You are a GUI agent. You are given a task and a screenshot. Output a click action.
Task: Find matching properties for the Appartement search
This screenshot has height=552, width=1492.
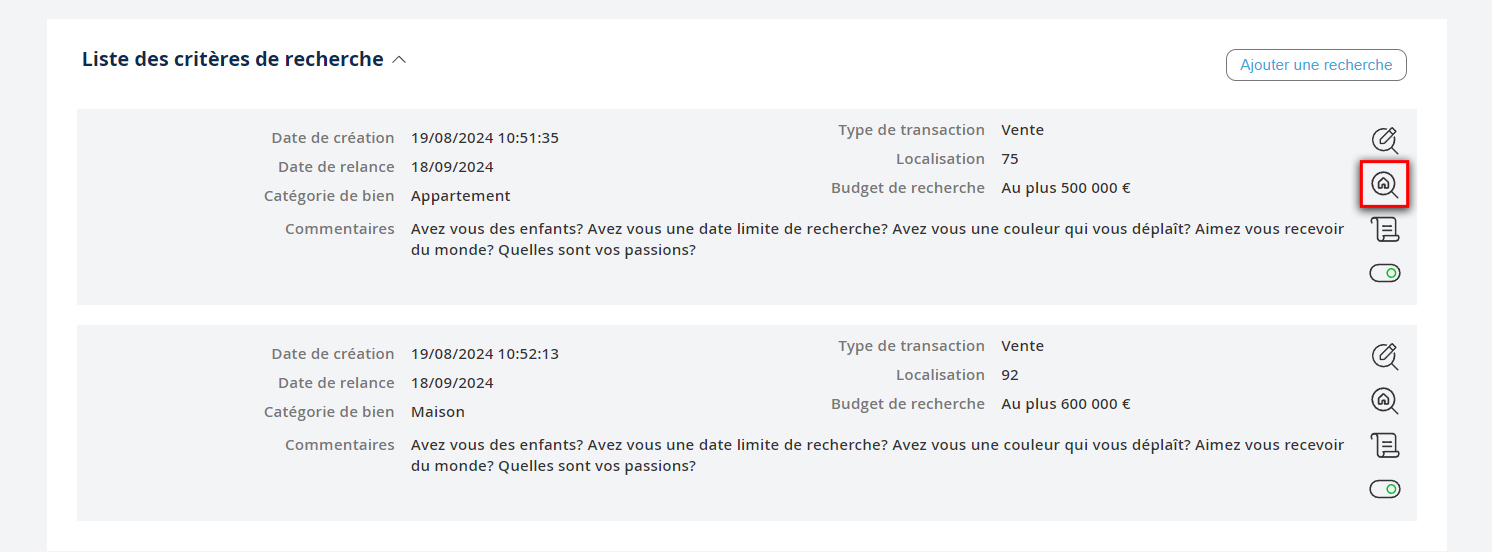coord(1384,185)
